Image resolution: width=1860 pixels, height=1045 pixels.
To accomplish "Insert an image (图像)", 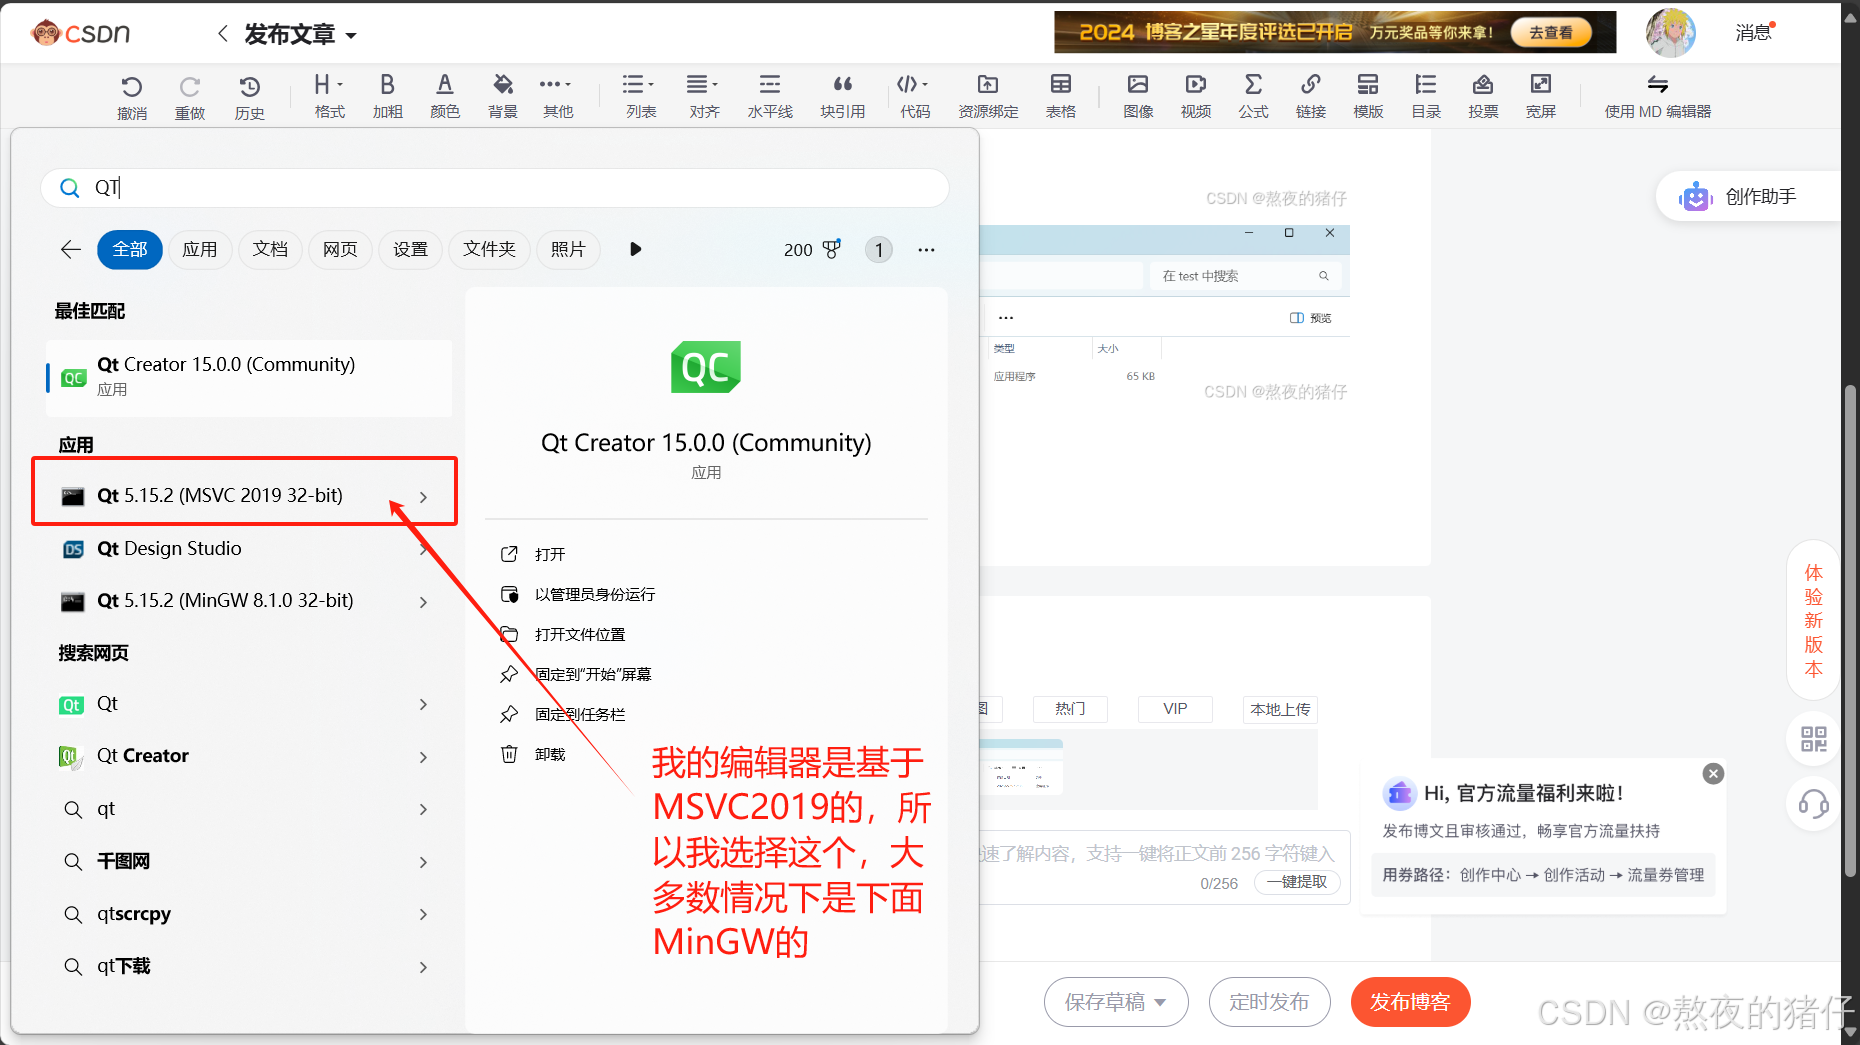I will click(x=1138, y=96).
